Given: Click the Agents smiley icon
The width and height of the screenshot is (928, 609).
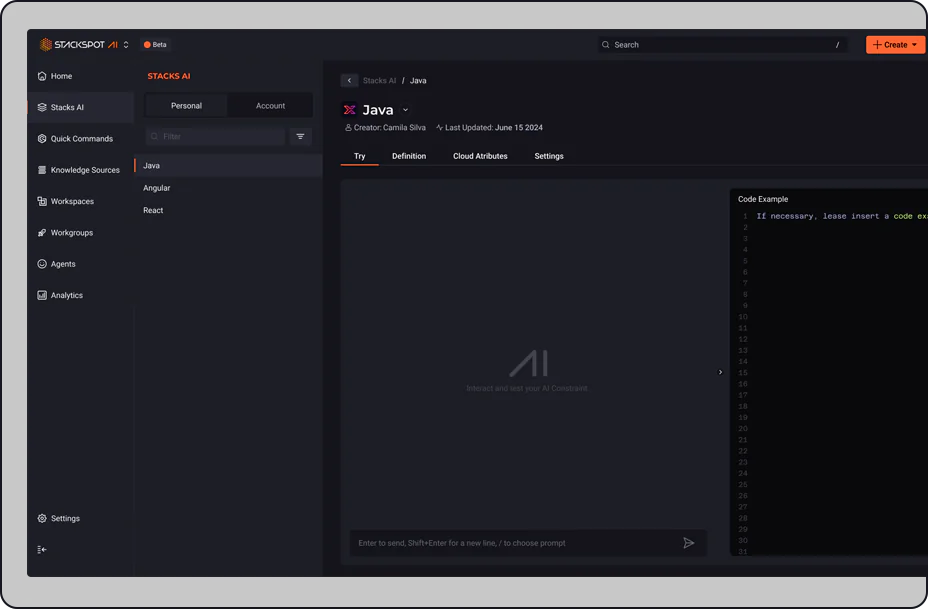Looking at the screenshot, I should [x=42, y=264].
